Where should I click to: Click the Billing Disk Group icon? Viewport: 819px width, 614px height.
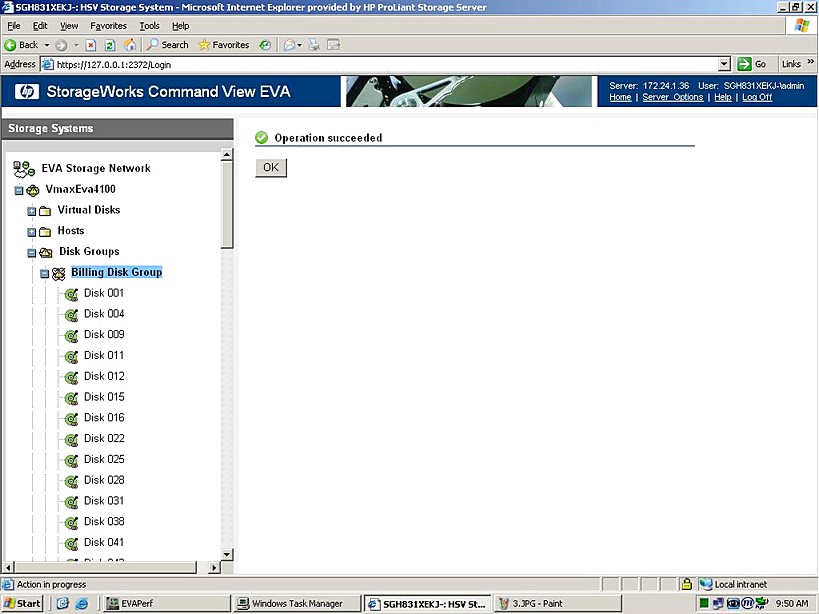[x=58, y=274]
